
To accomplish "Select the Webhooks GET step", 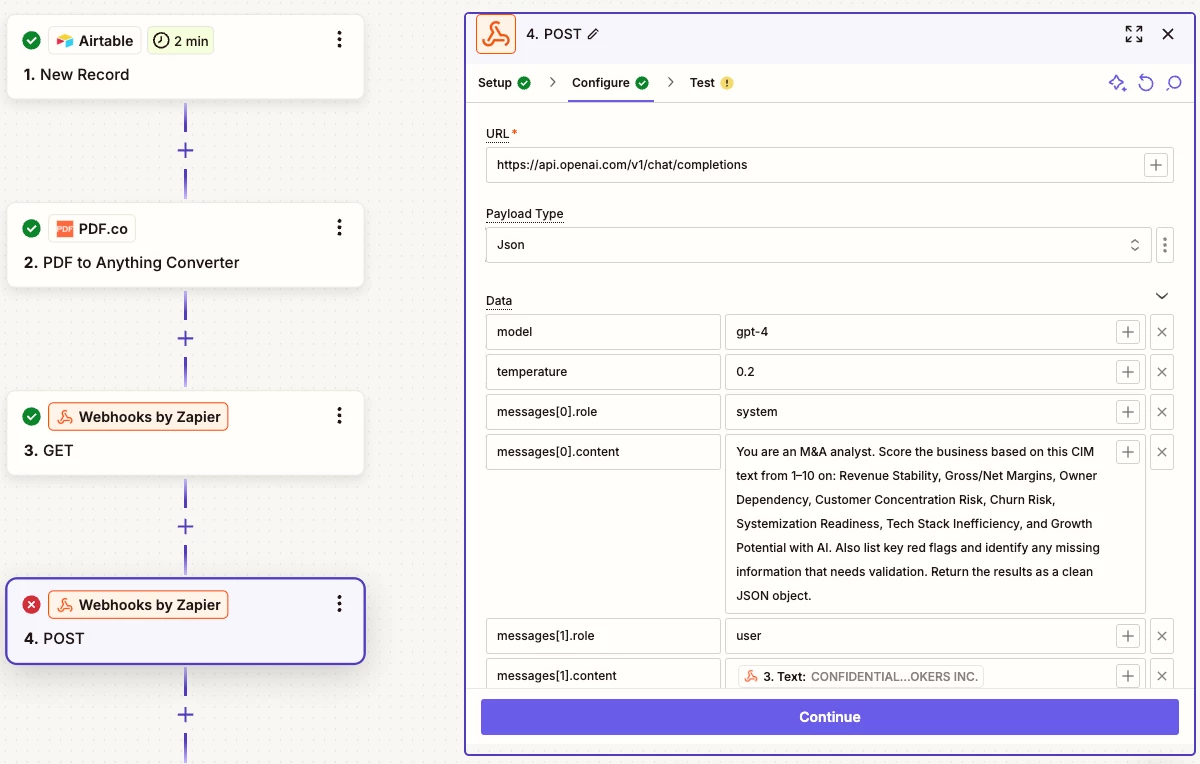I will pyautogui.click(x=186, y=432).
